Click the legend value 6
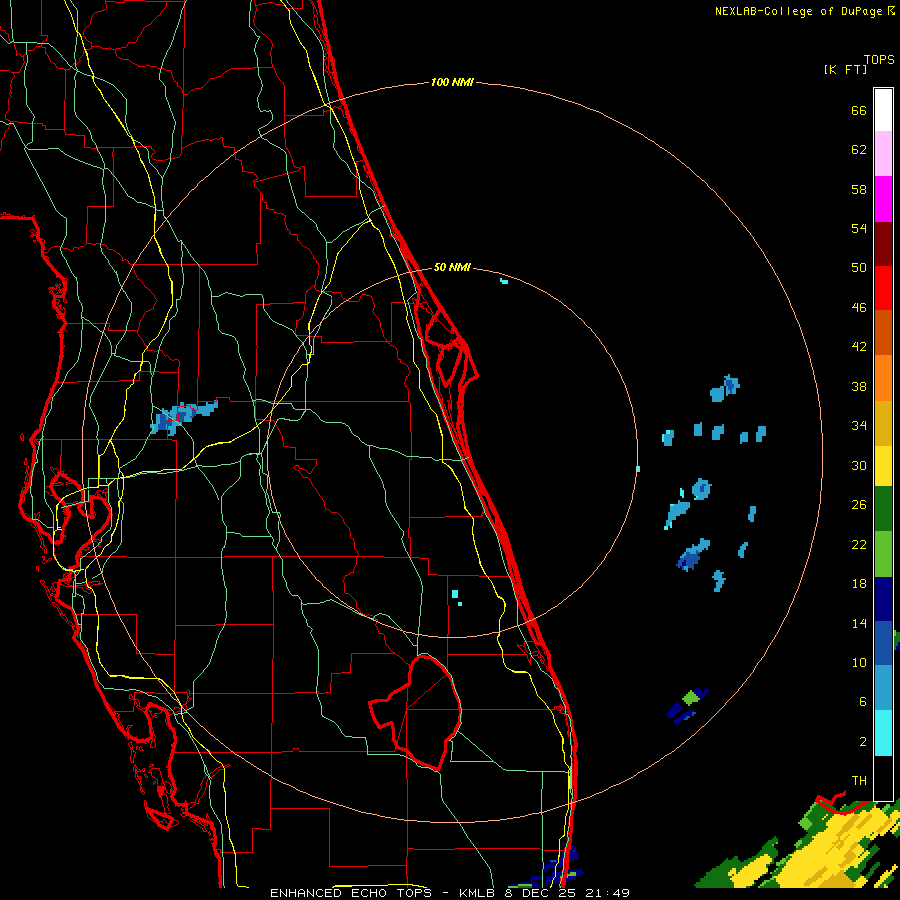Image resolution: width=900 pixels, height=900 pixels. tap(863, 702)
